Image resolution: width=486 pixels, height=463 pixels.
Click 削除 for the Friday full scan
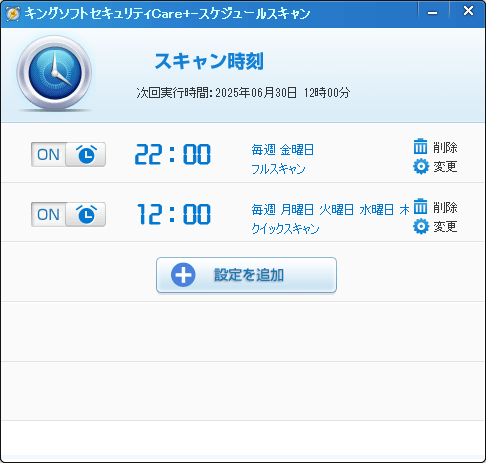(x=445, y=147)
